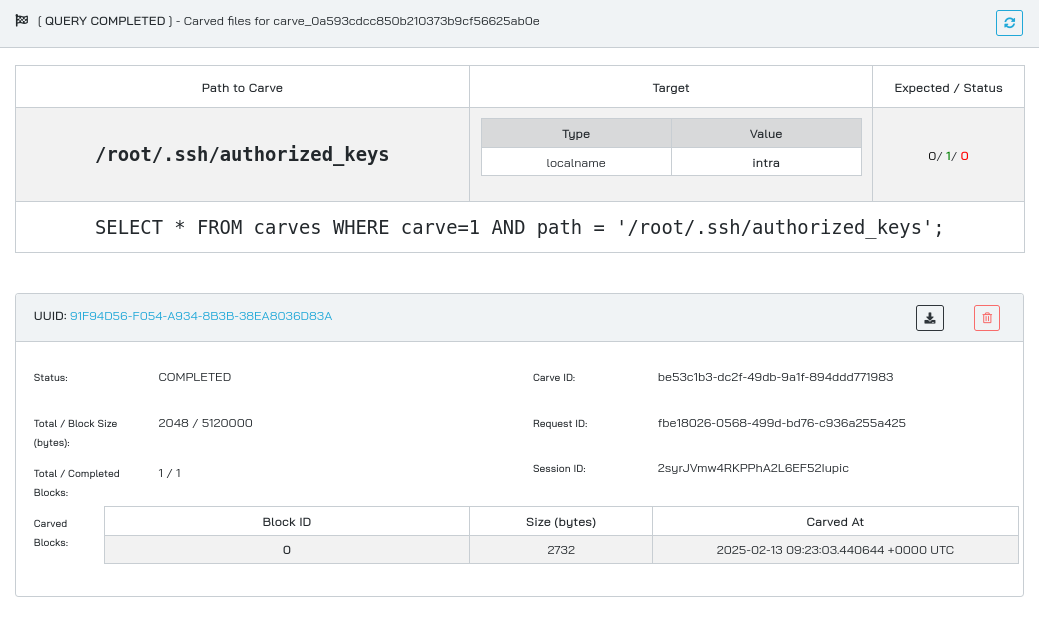The width and height of the screenshot is (1039, 625).
Task: Select the /root/.ssh/authorized_keys carve path
Action: (242, 154)
